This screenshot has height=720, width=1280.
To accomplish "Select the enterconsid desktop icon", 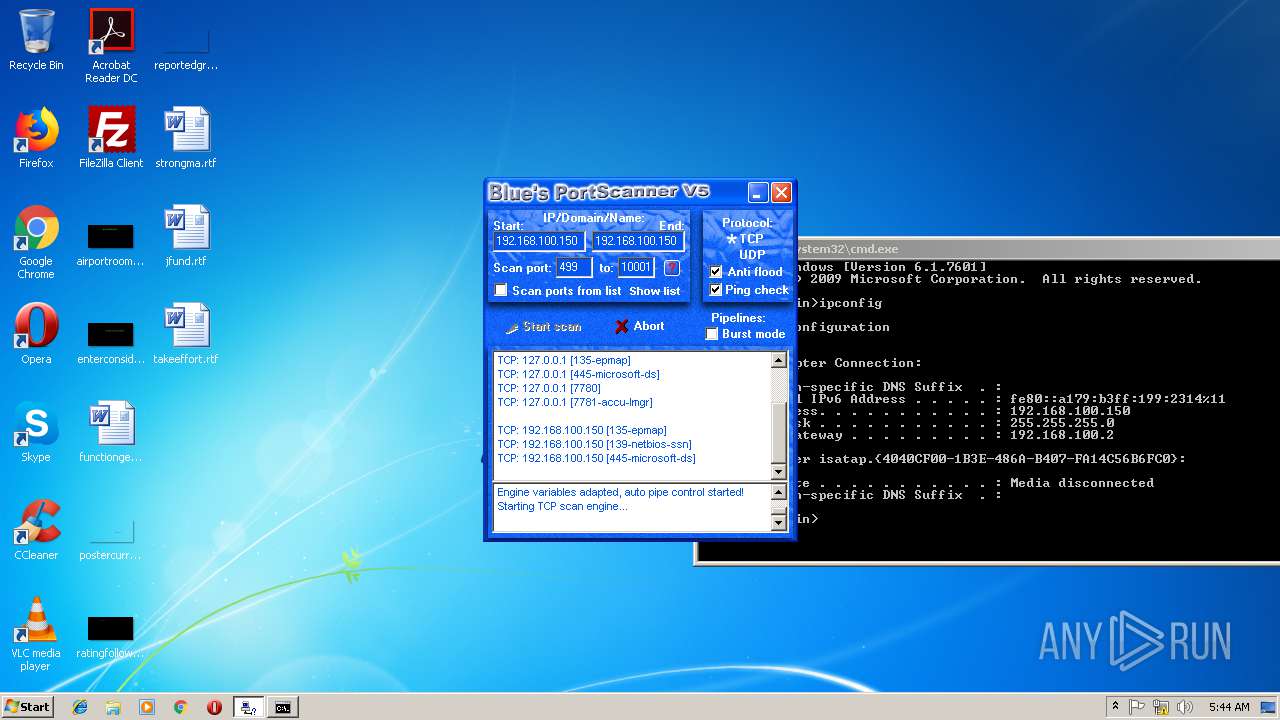I will pos(111,341).
